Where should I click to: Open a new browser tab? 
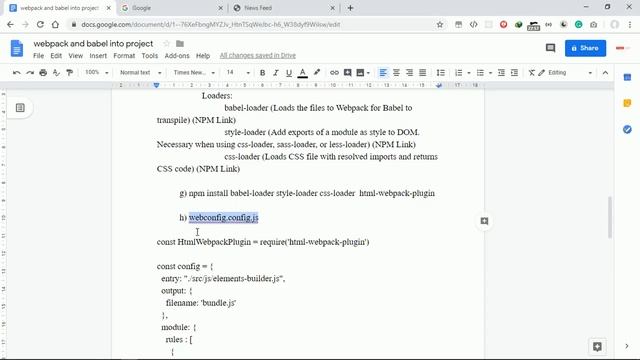(350, 8)
